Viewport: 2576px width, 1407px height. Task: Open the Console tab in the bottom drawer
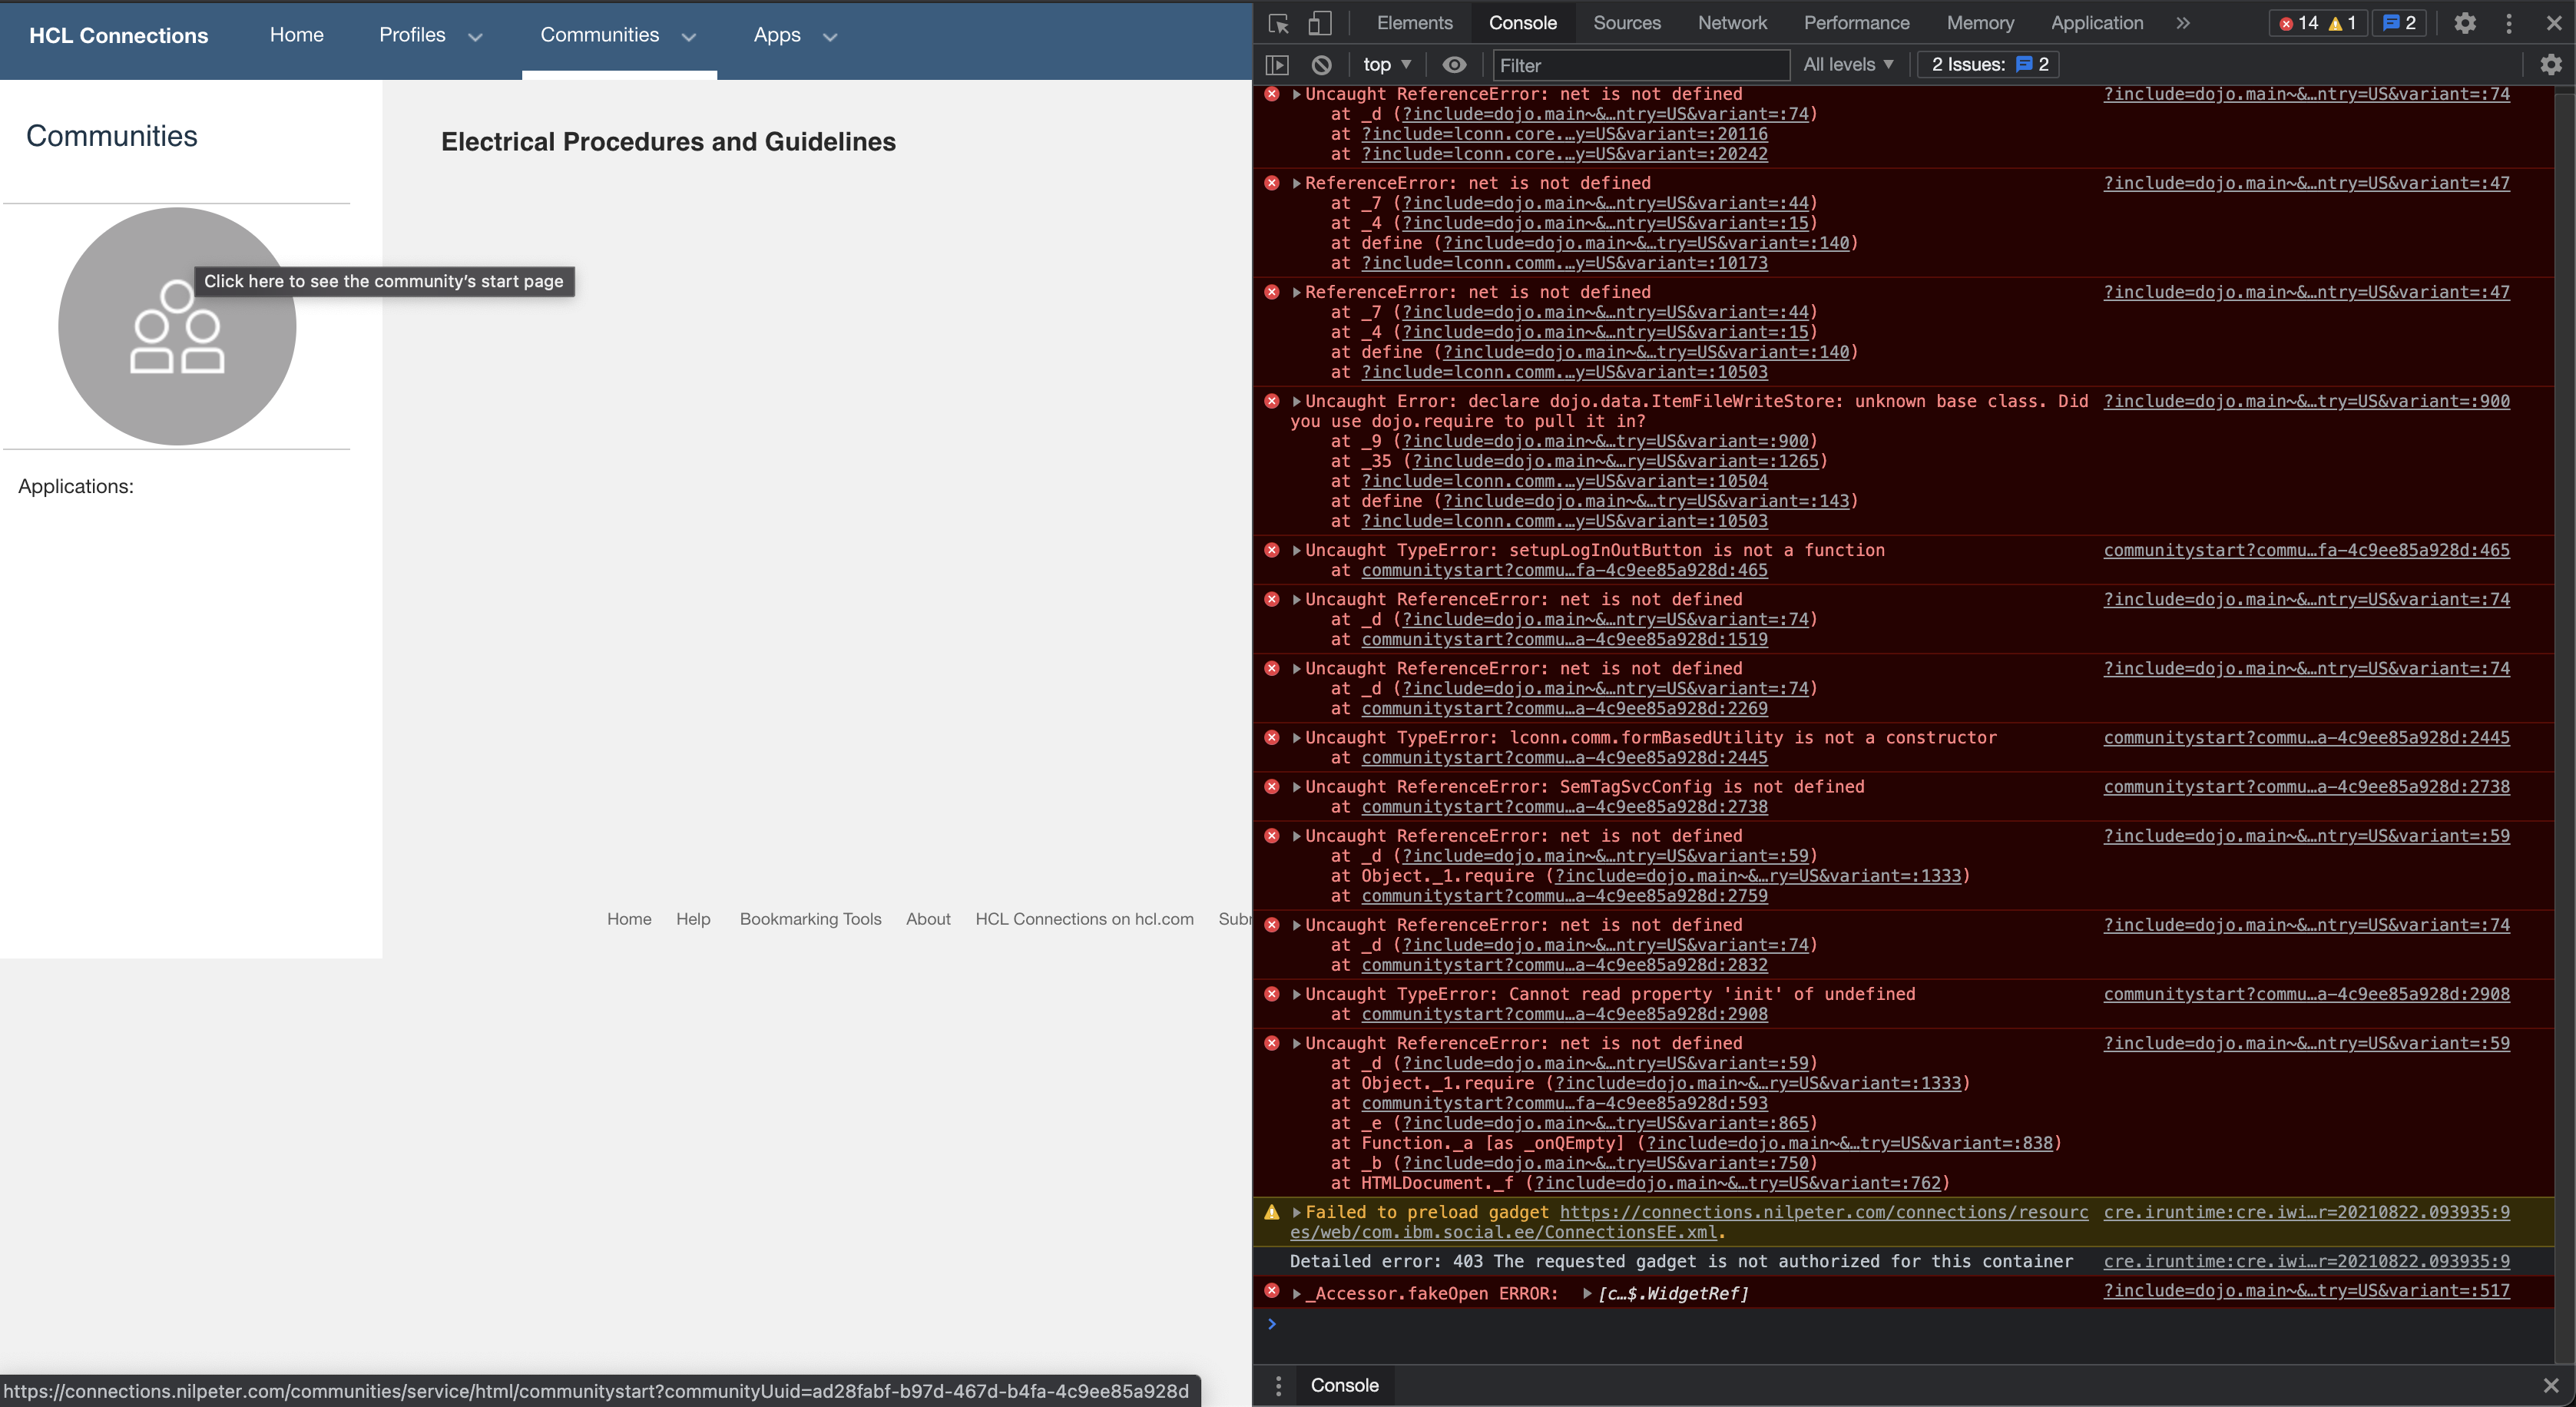pyautogui.click(x=1344, y=1385)
